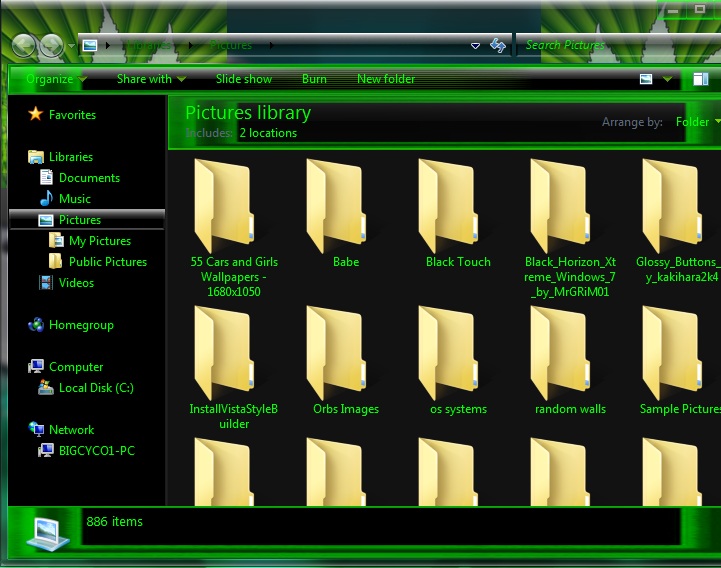Expand the arrow after Pictures in address bar
The image size is (721, 568).
(271, 45)
